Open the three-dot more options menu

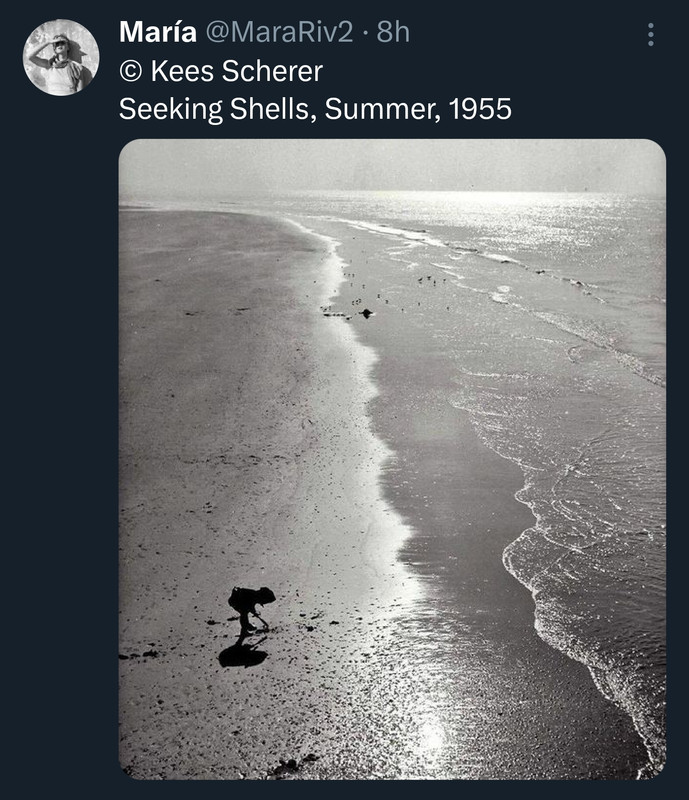[650, 35]
